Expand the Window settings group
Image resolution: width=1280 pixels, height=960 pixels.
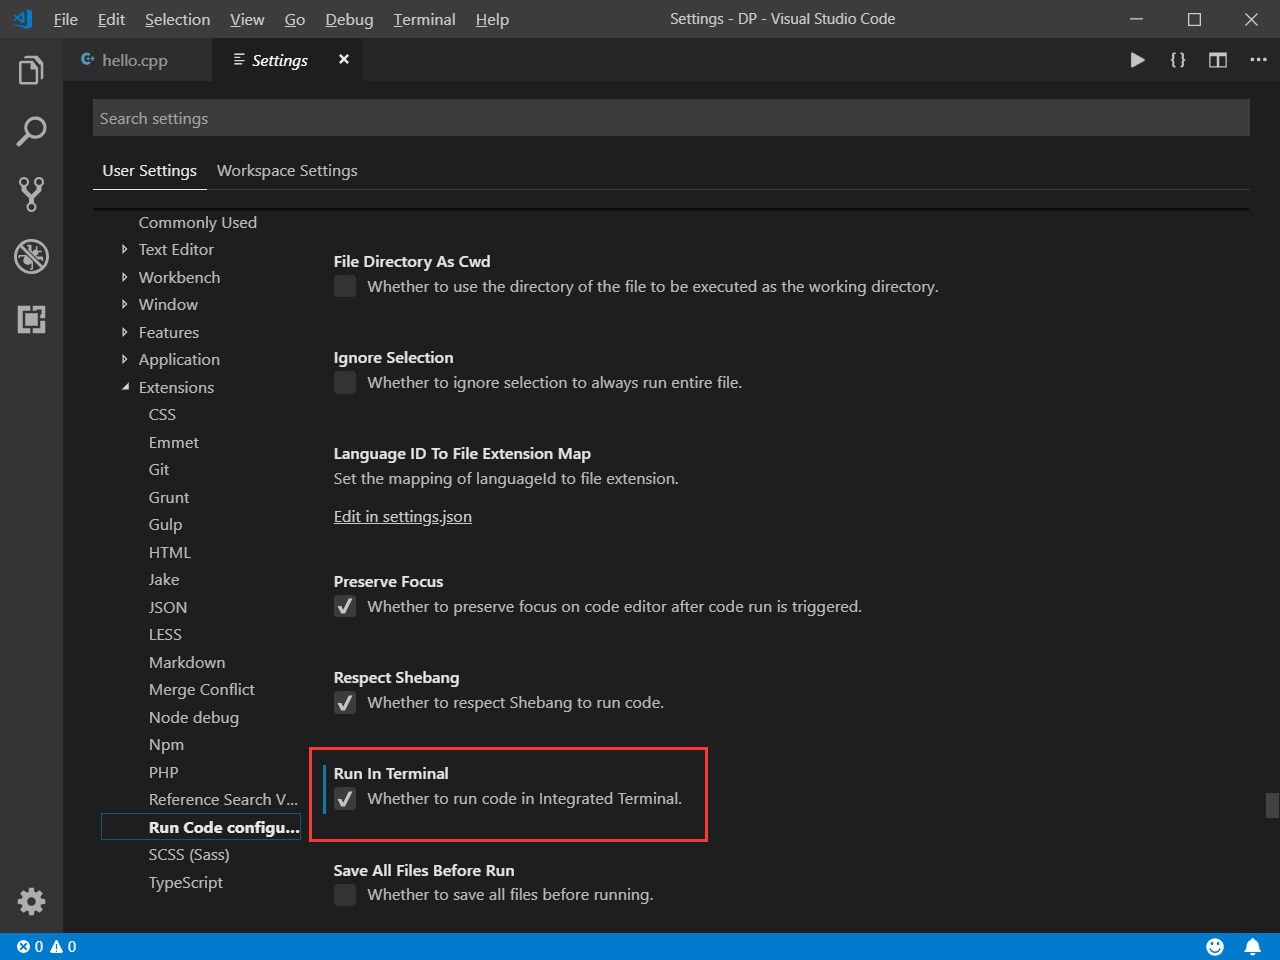[x=124, y=304]
